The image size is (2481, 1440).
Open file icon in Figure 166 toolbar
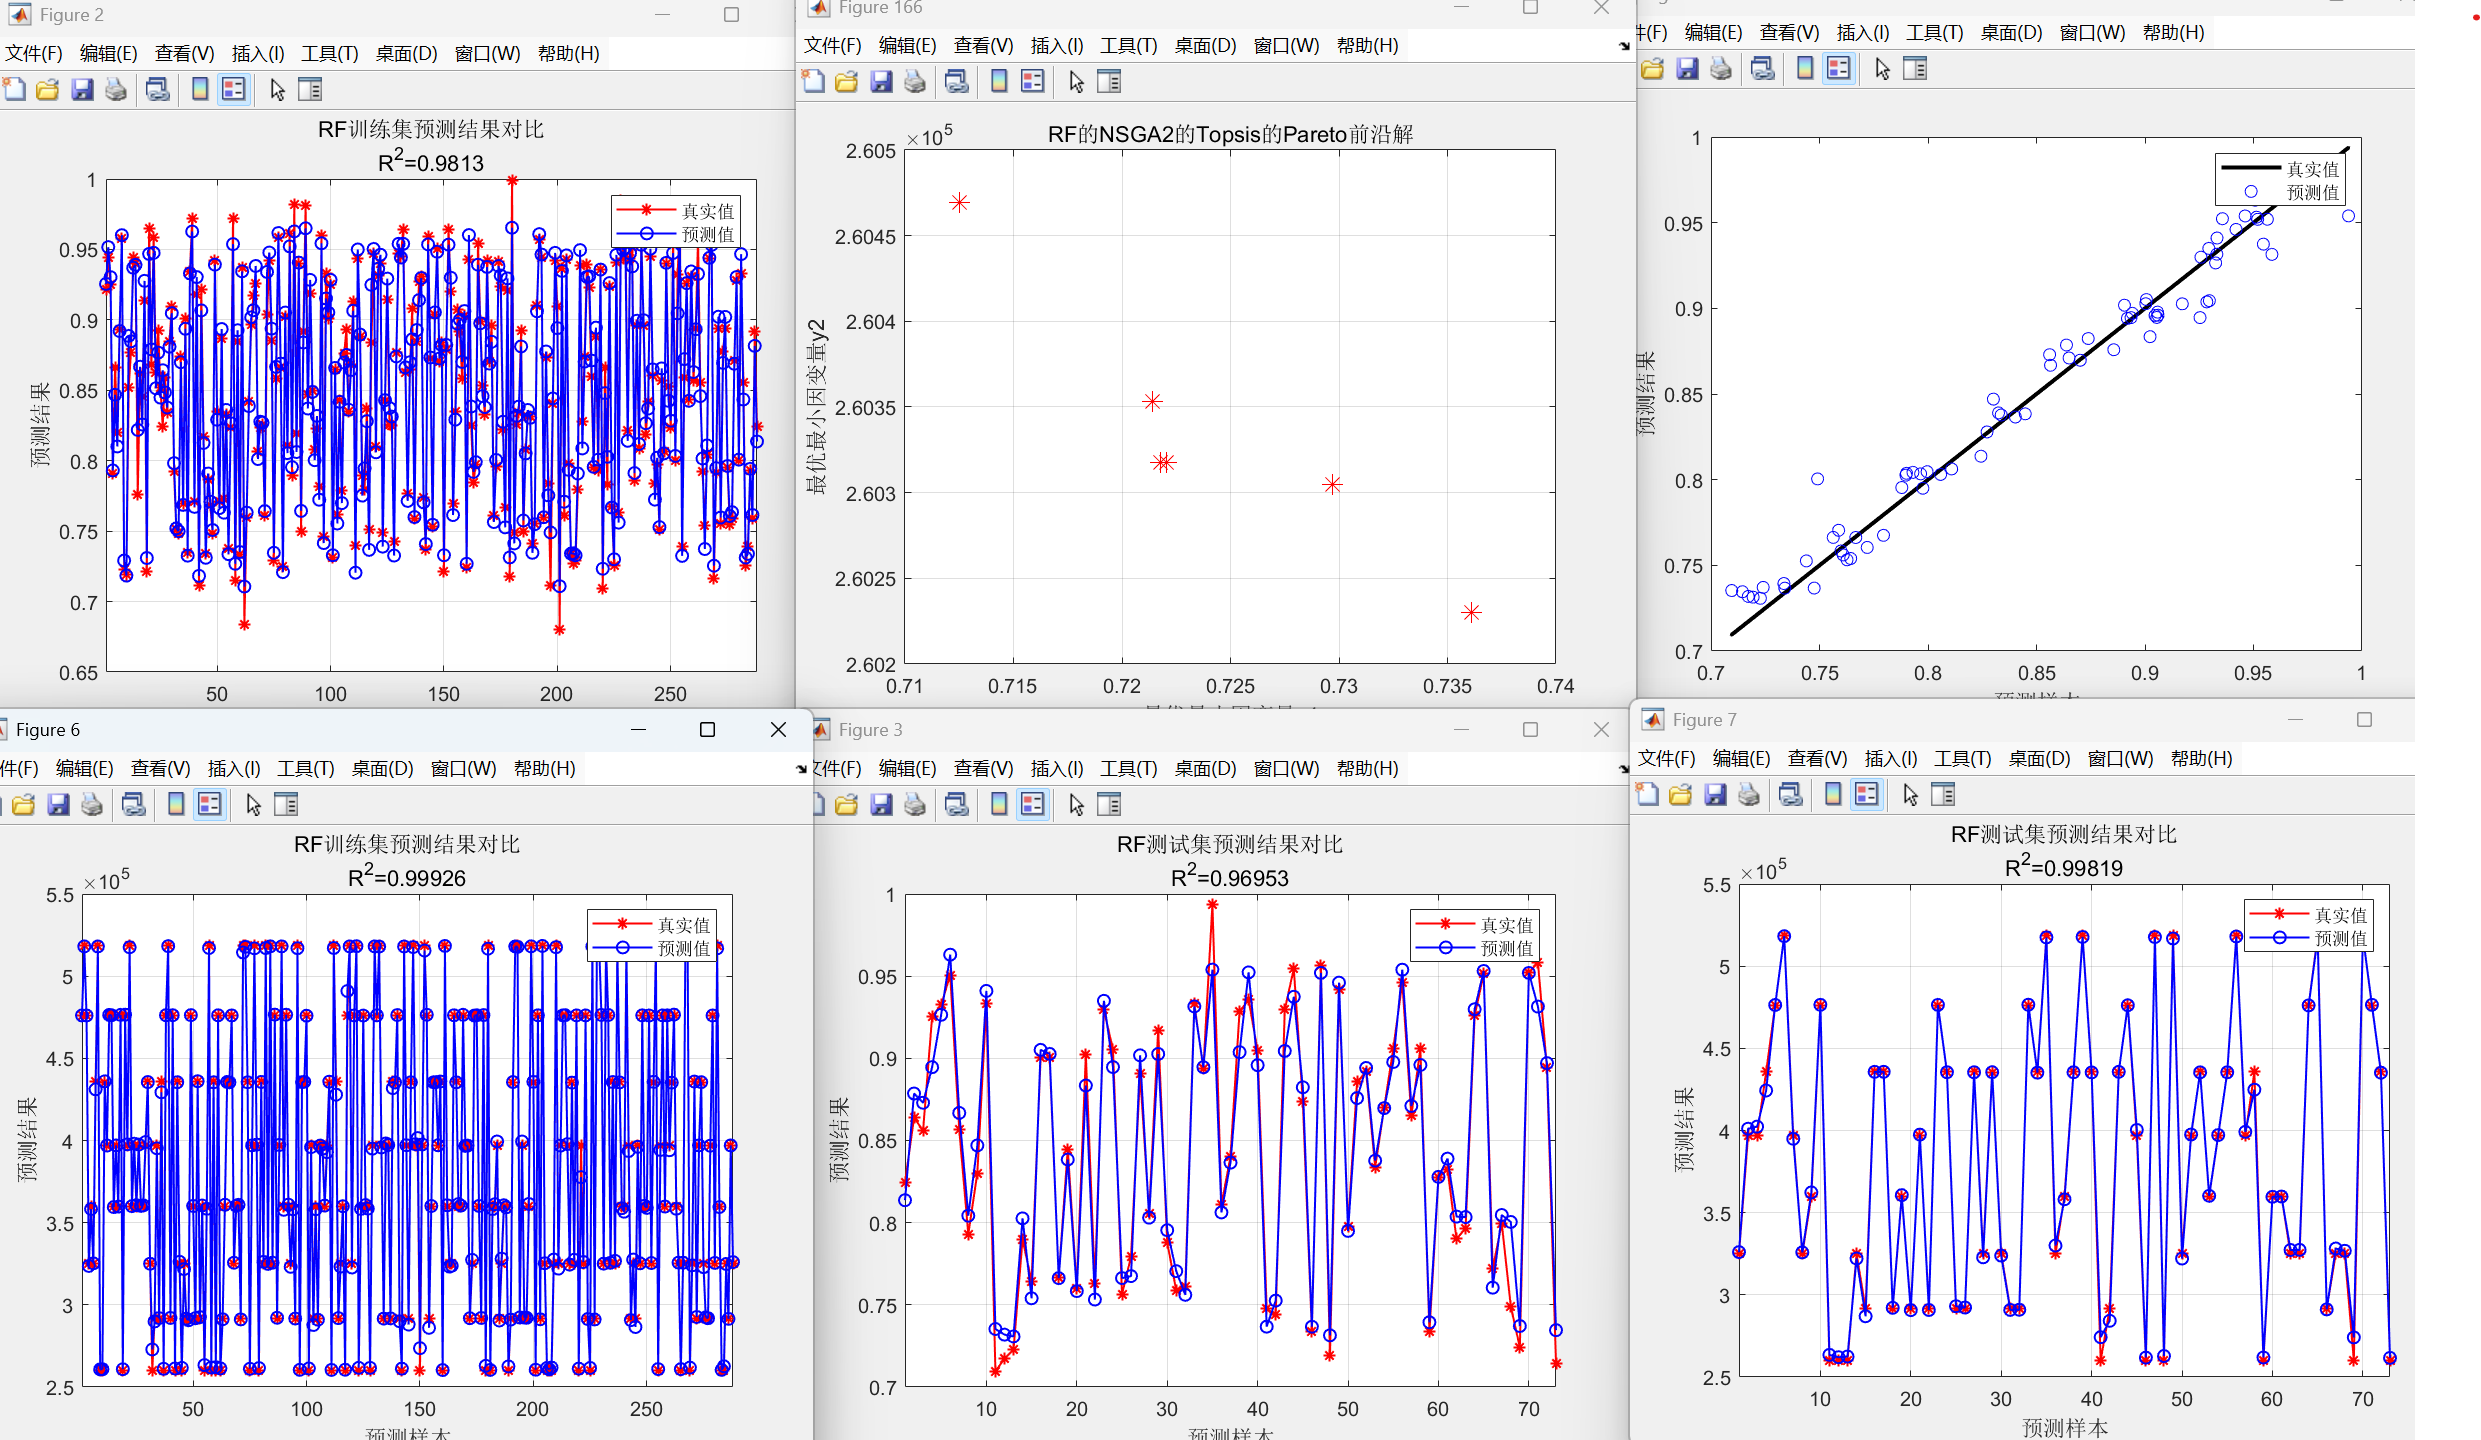847,82
